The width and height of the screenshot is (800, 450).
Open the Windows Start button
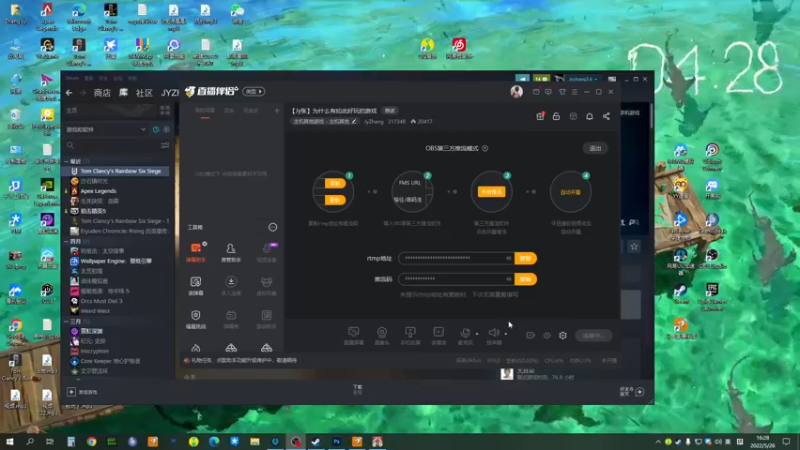tap(9, 441)
